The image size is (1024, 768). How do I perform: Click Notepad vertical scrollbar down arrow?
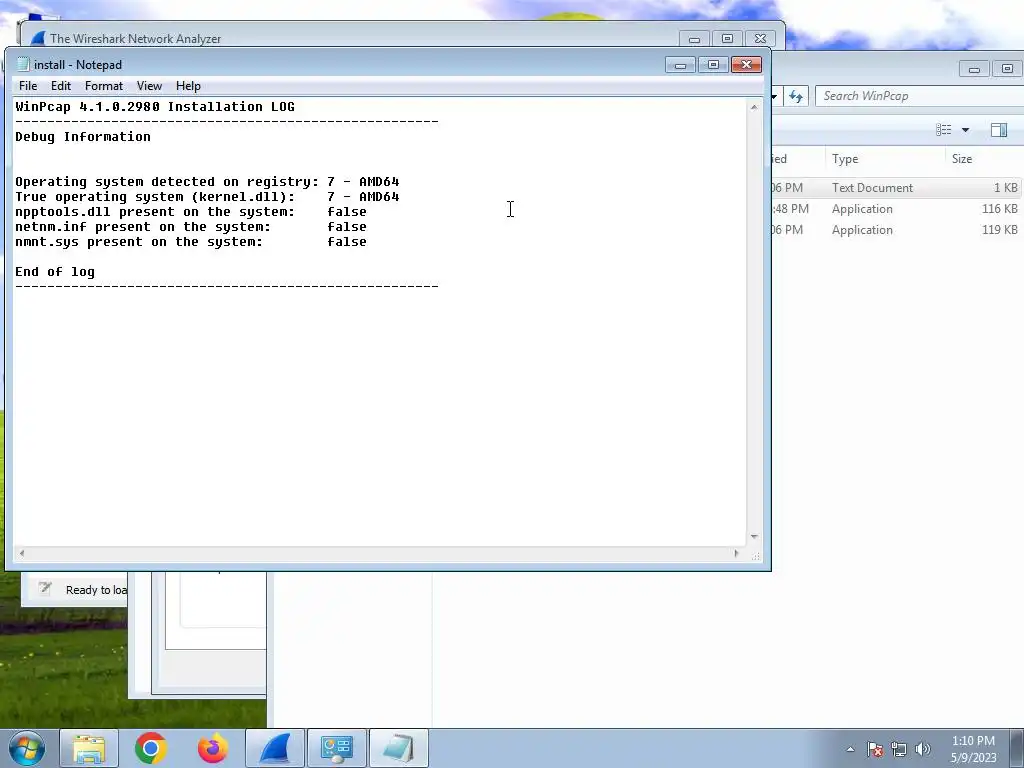[754, 537]
